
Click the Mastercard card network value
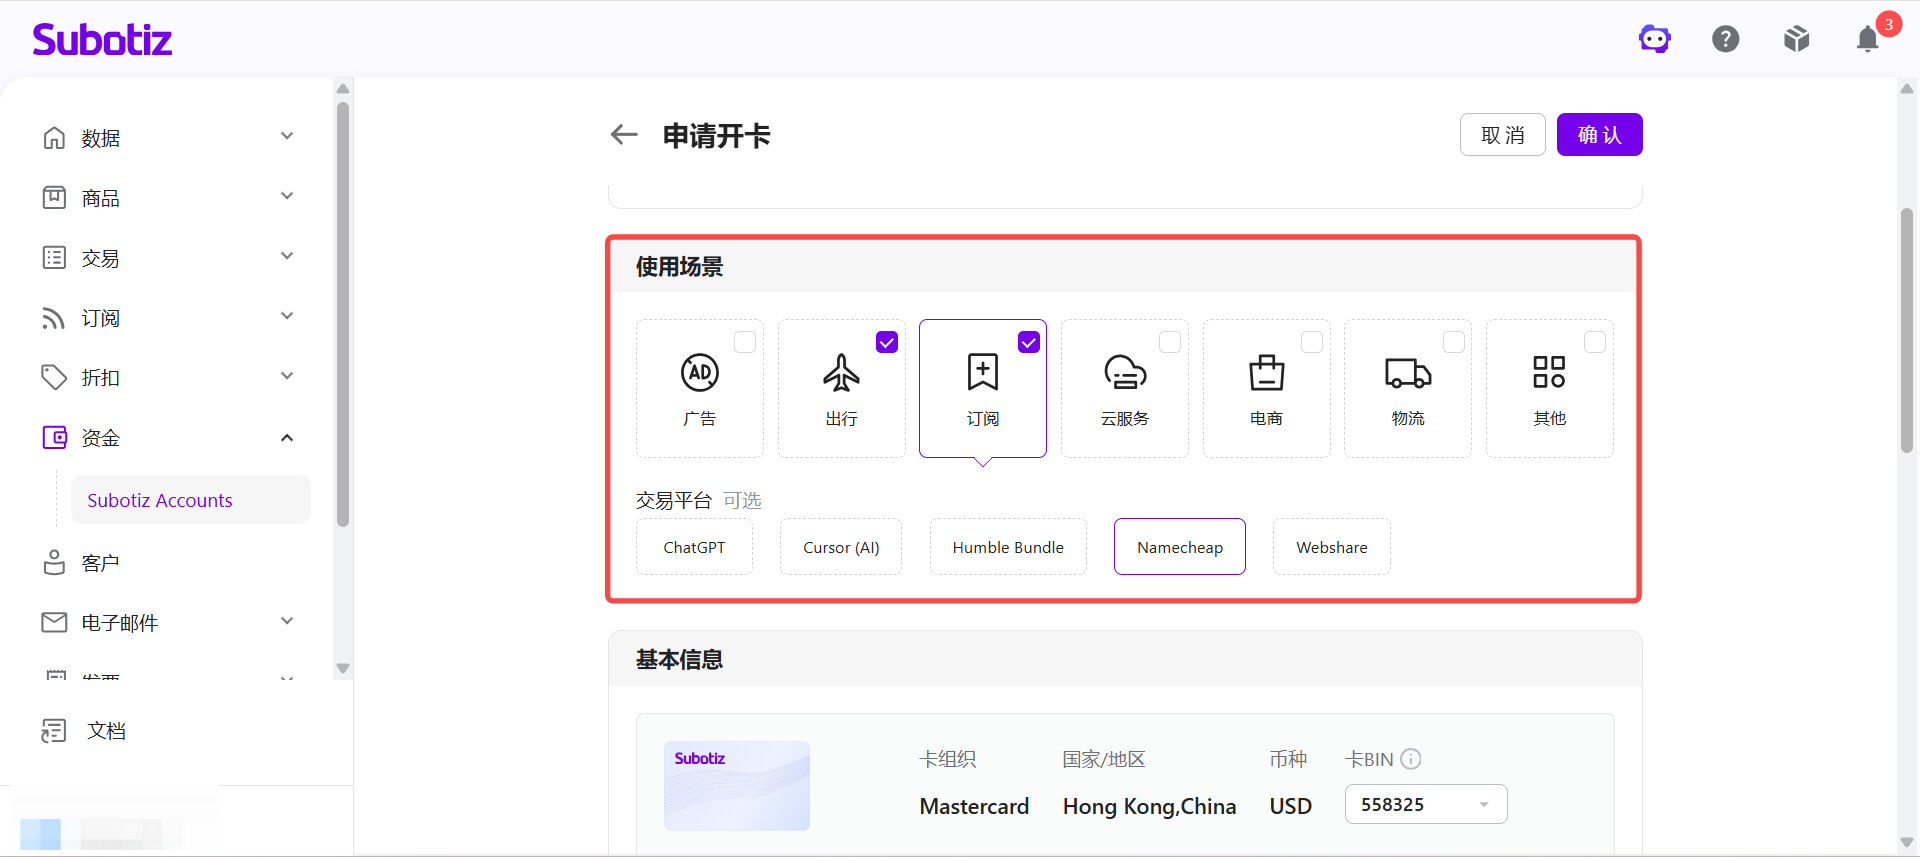coord(974,806)
